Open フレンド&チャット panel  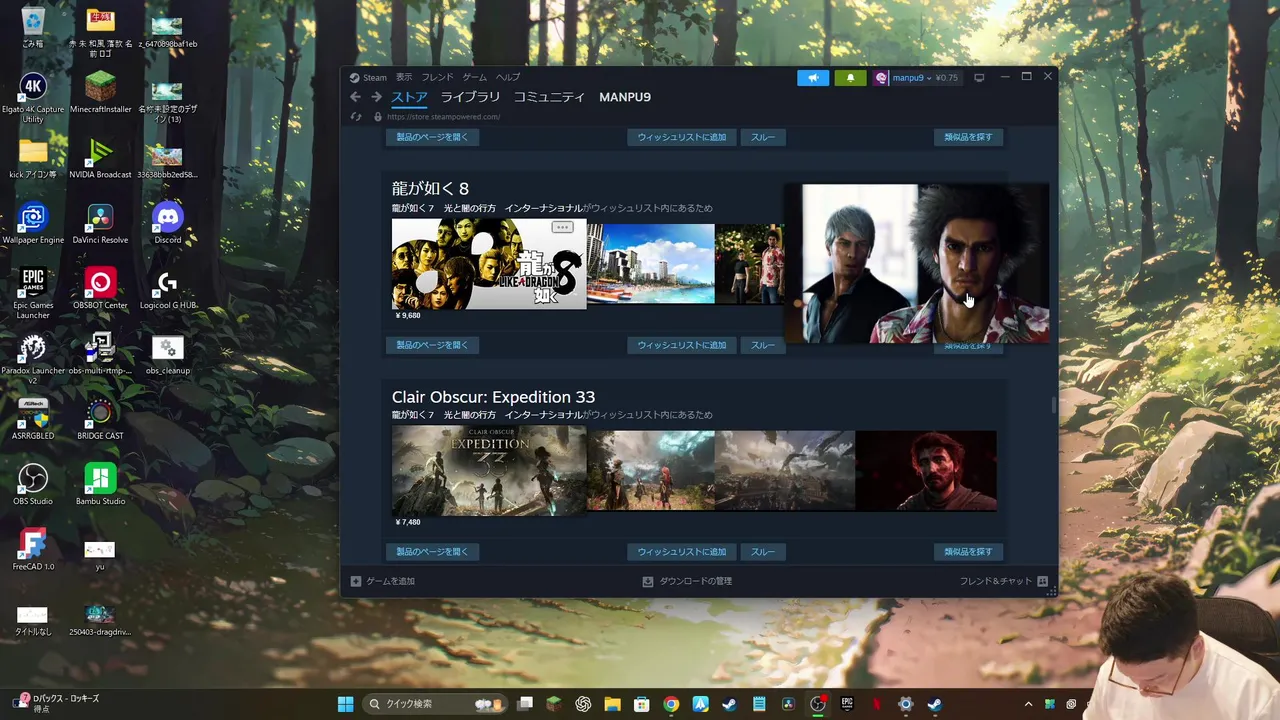(x=1003, y=581)
